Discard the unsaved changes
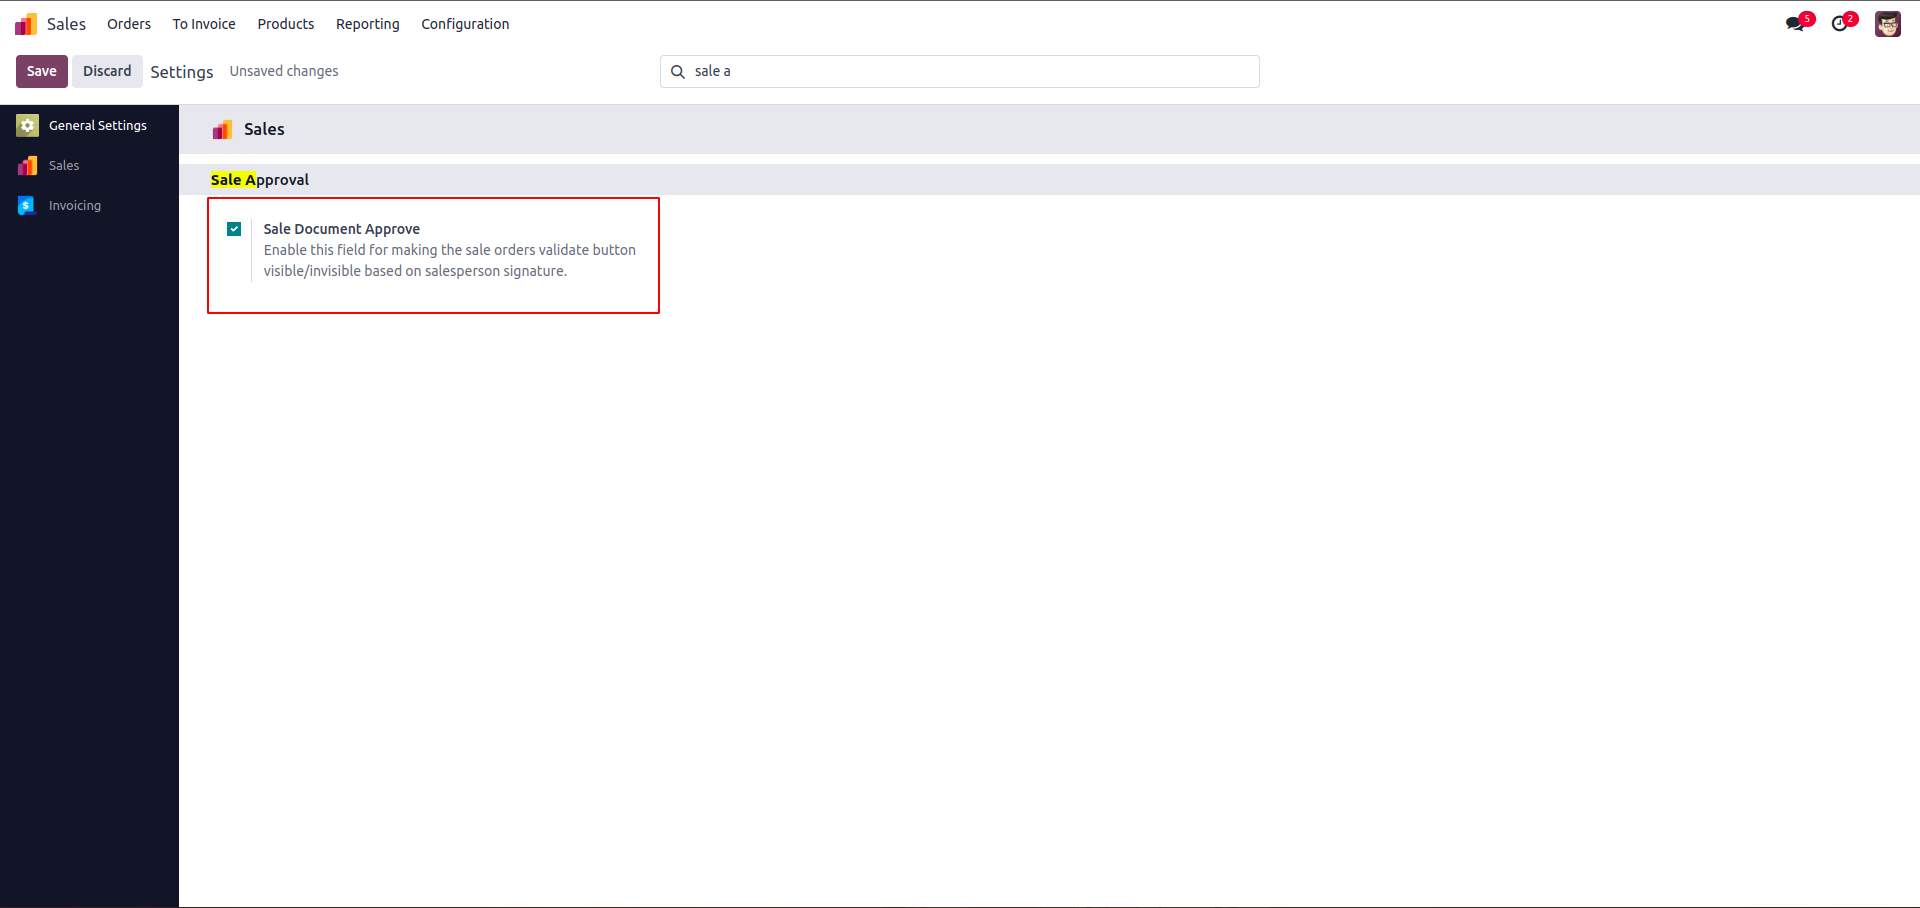The width and height of the screenshot is (1920, 908). tap(107, 71)
